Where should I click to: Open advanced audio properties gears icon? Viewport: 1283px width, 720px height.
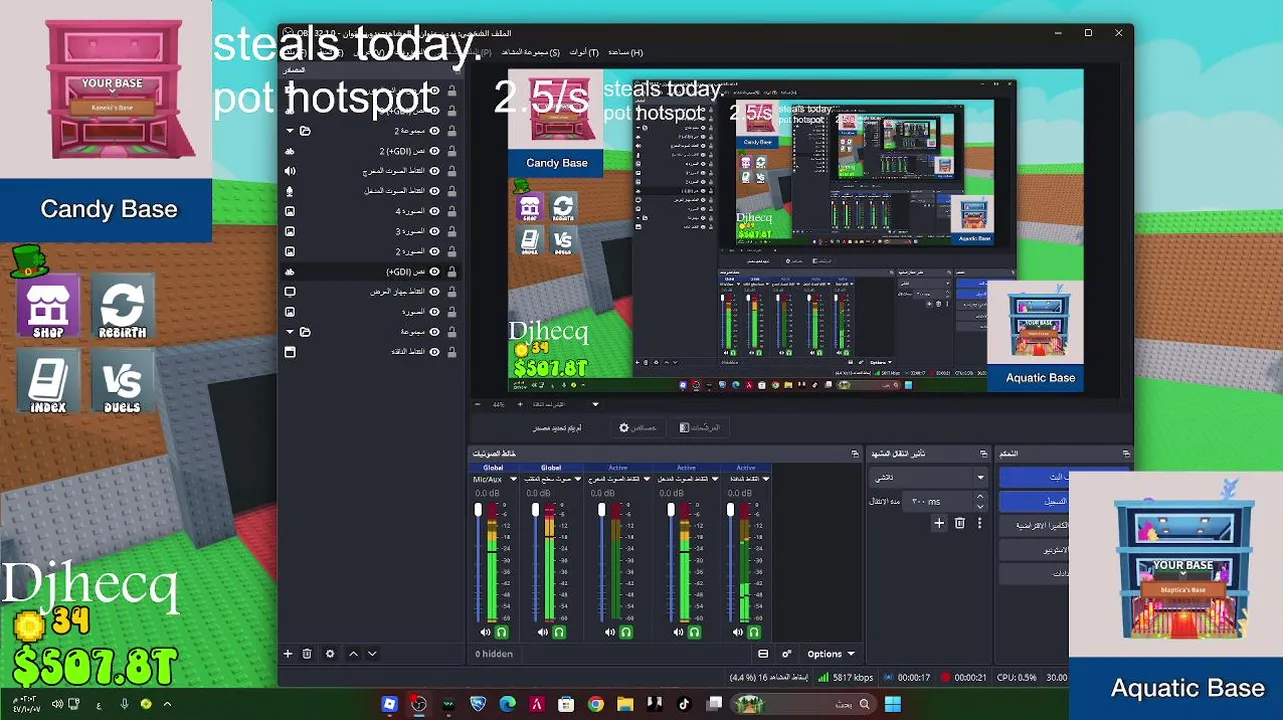(x=787, y=654)
